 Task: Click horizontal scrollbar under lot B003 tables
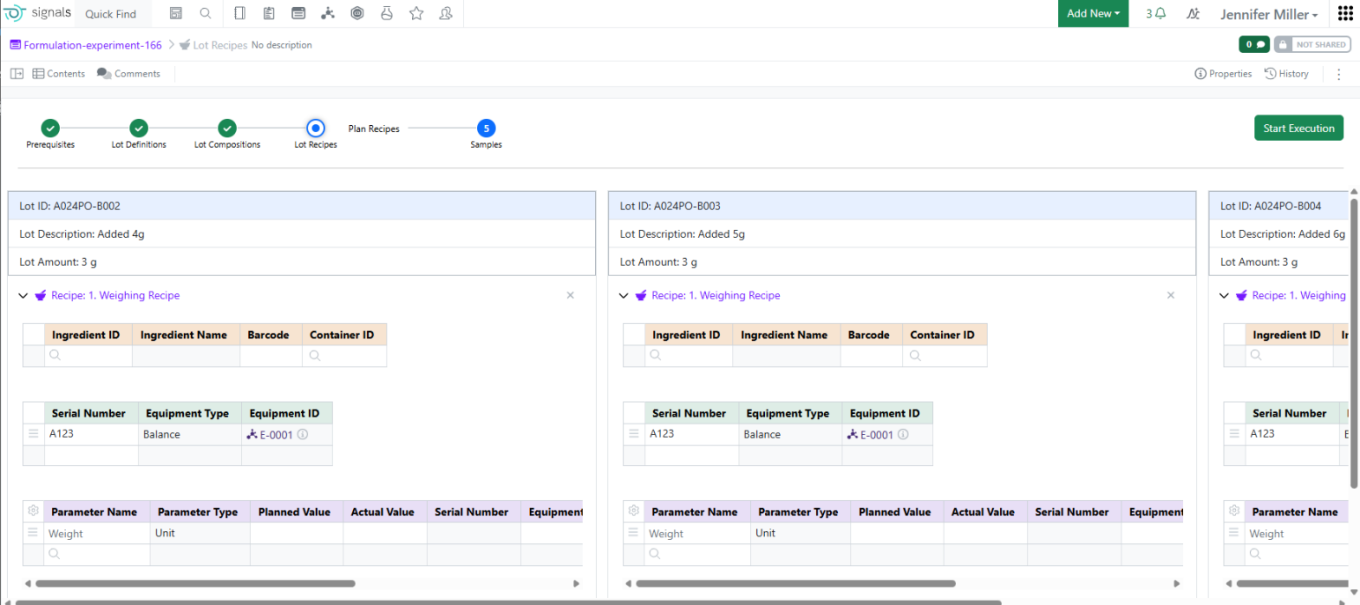click(x=795, y=583)
